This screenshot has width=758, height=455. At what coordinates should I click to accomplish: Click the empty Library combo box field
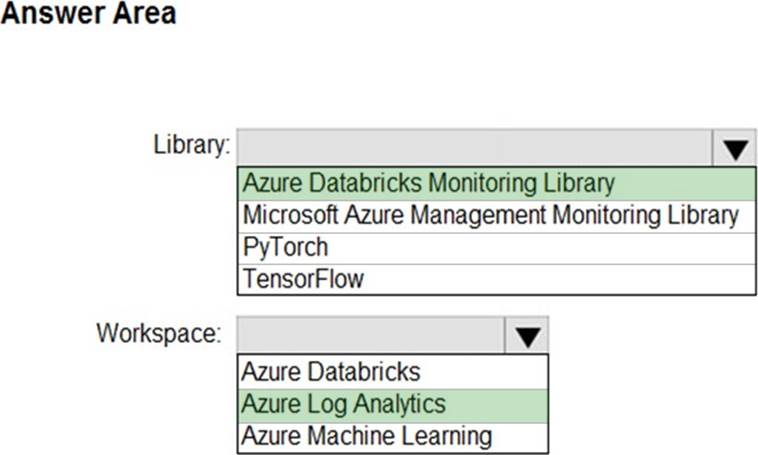click(475, 148)
